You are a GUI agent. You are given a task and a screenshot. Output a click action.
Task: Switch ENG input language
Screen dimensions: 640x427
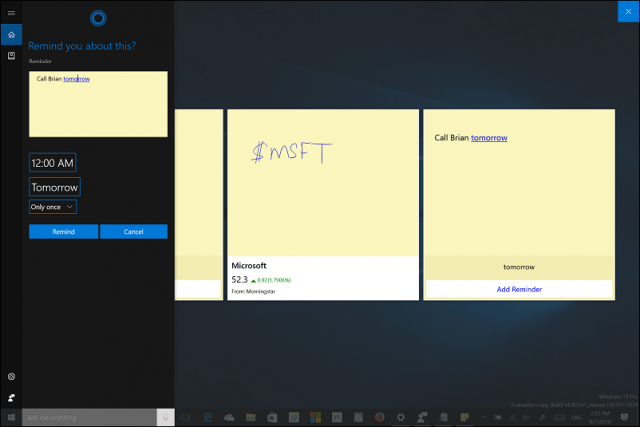coord(577,417)
